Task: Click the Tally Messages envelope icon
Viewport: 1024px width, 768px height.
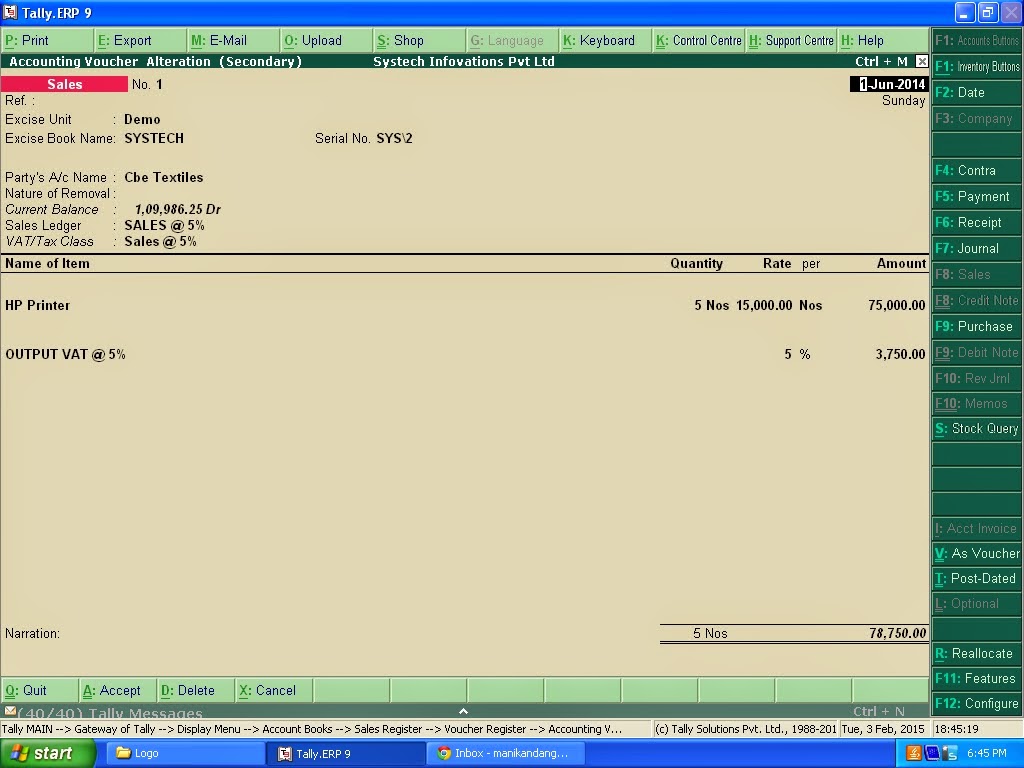Action: point(10,711)
